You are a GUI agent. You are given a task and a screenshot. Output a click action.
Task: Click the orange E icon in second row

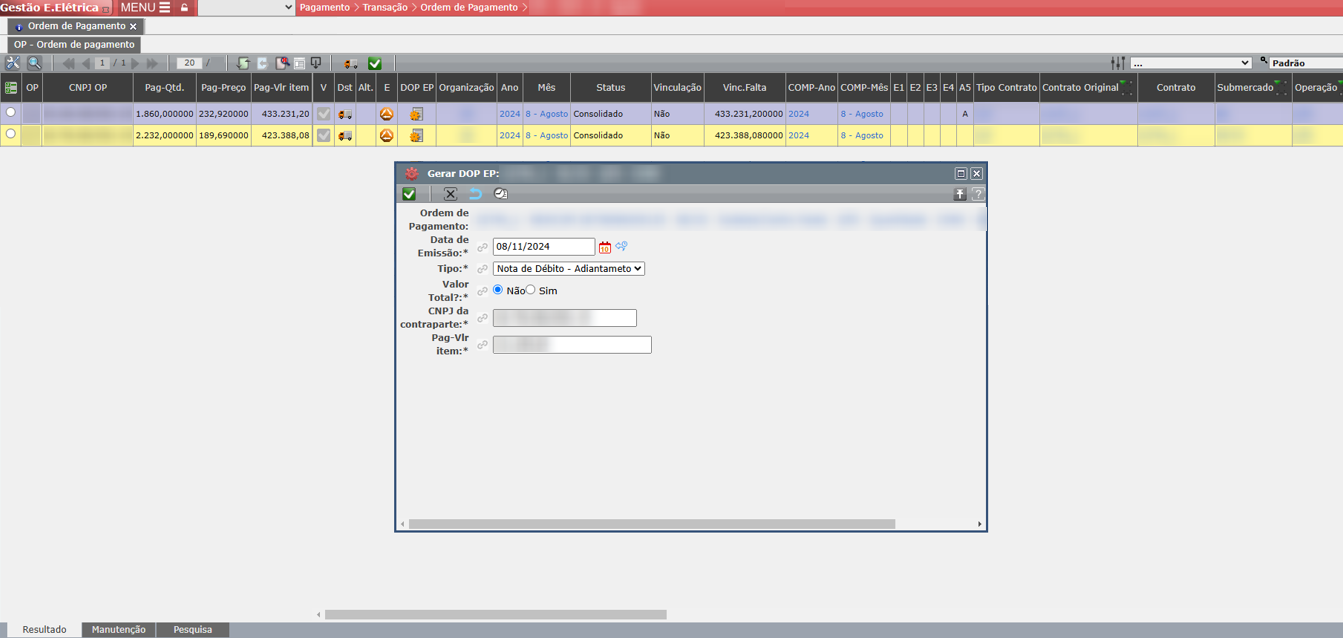(x=387, y=135)
